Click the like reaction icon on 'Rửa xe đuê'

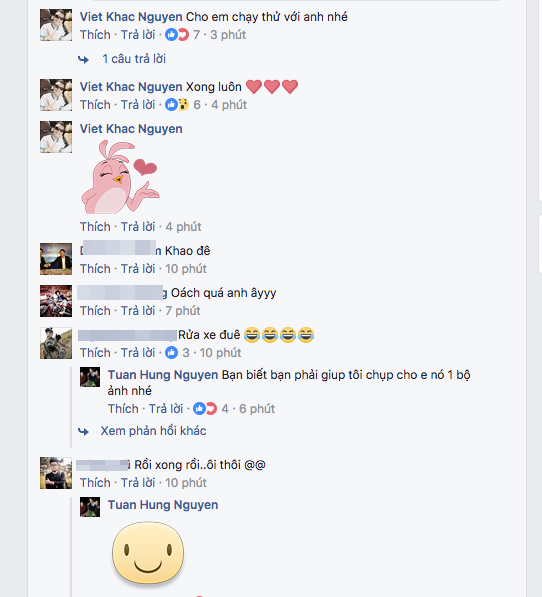pyautogui.click(x=171, y=353)
